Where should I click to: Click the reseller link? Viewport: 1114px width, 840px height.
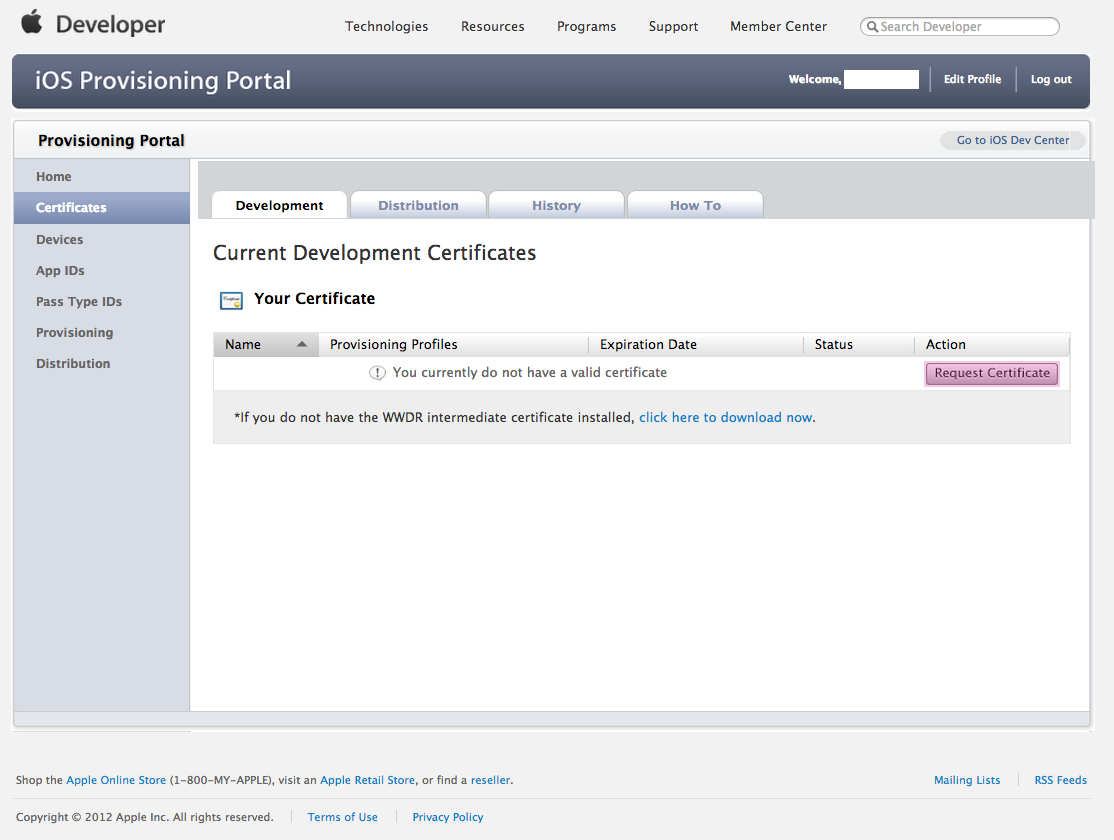[490, 780]
